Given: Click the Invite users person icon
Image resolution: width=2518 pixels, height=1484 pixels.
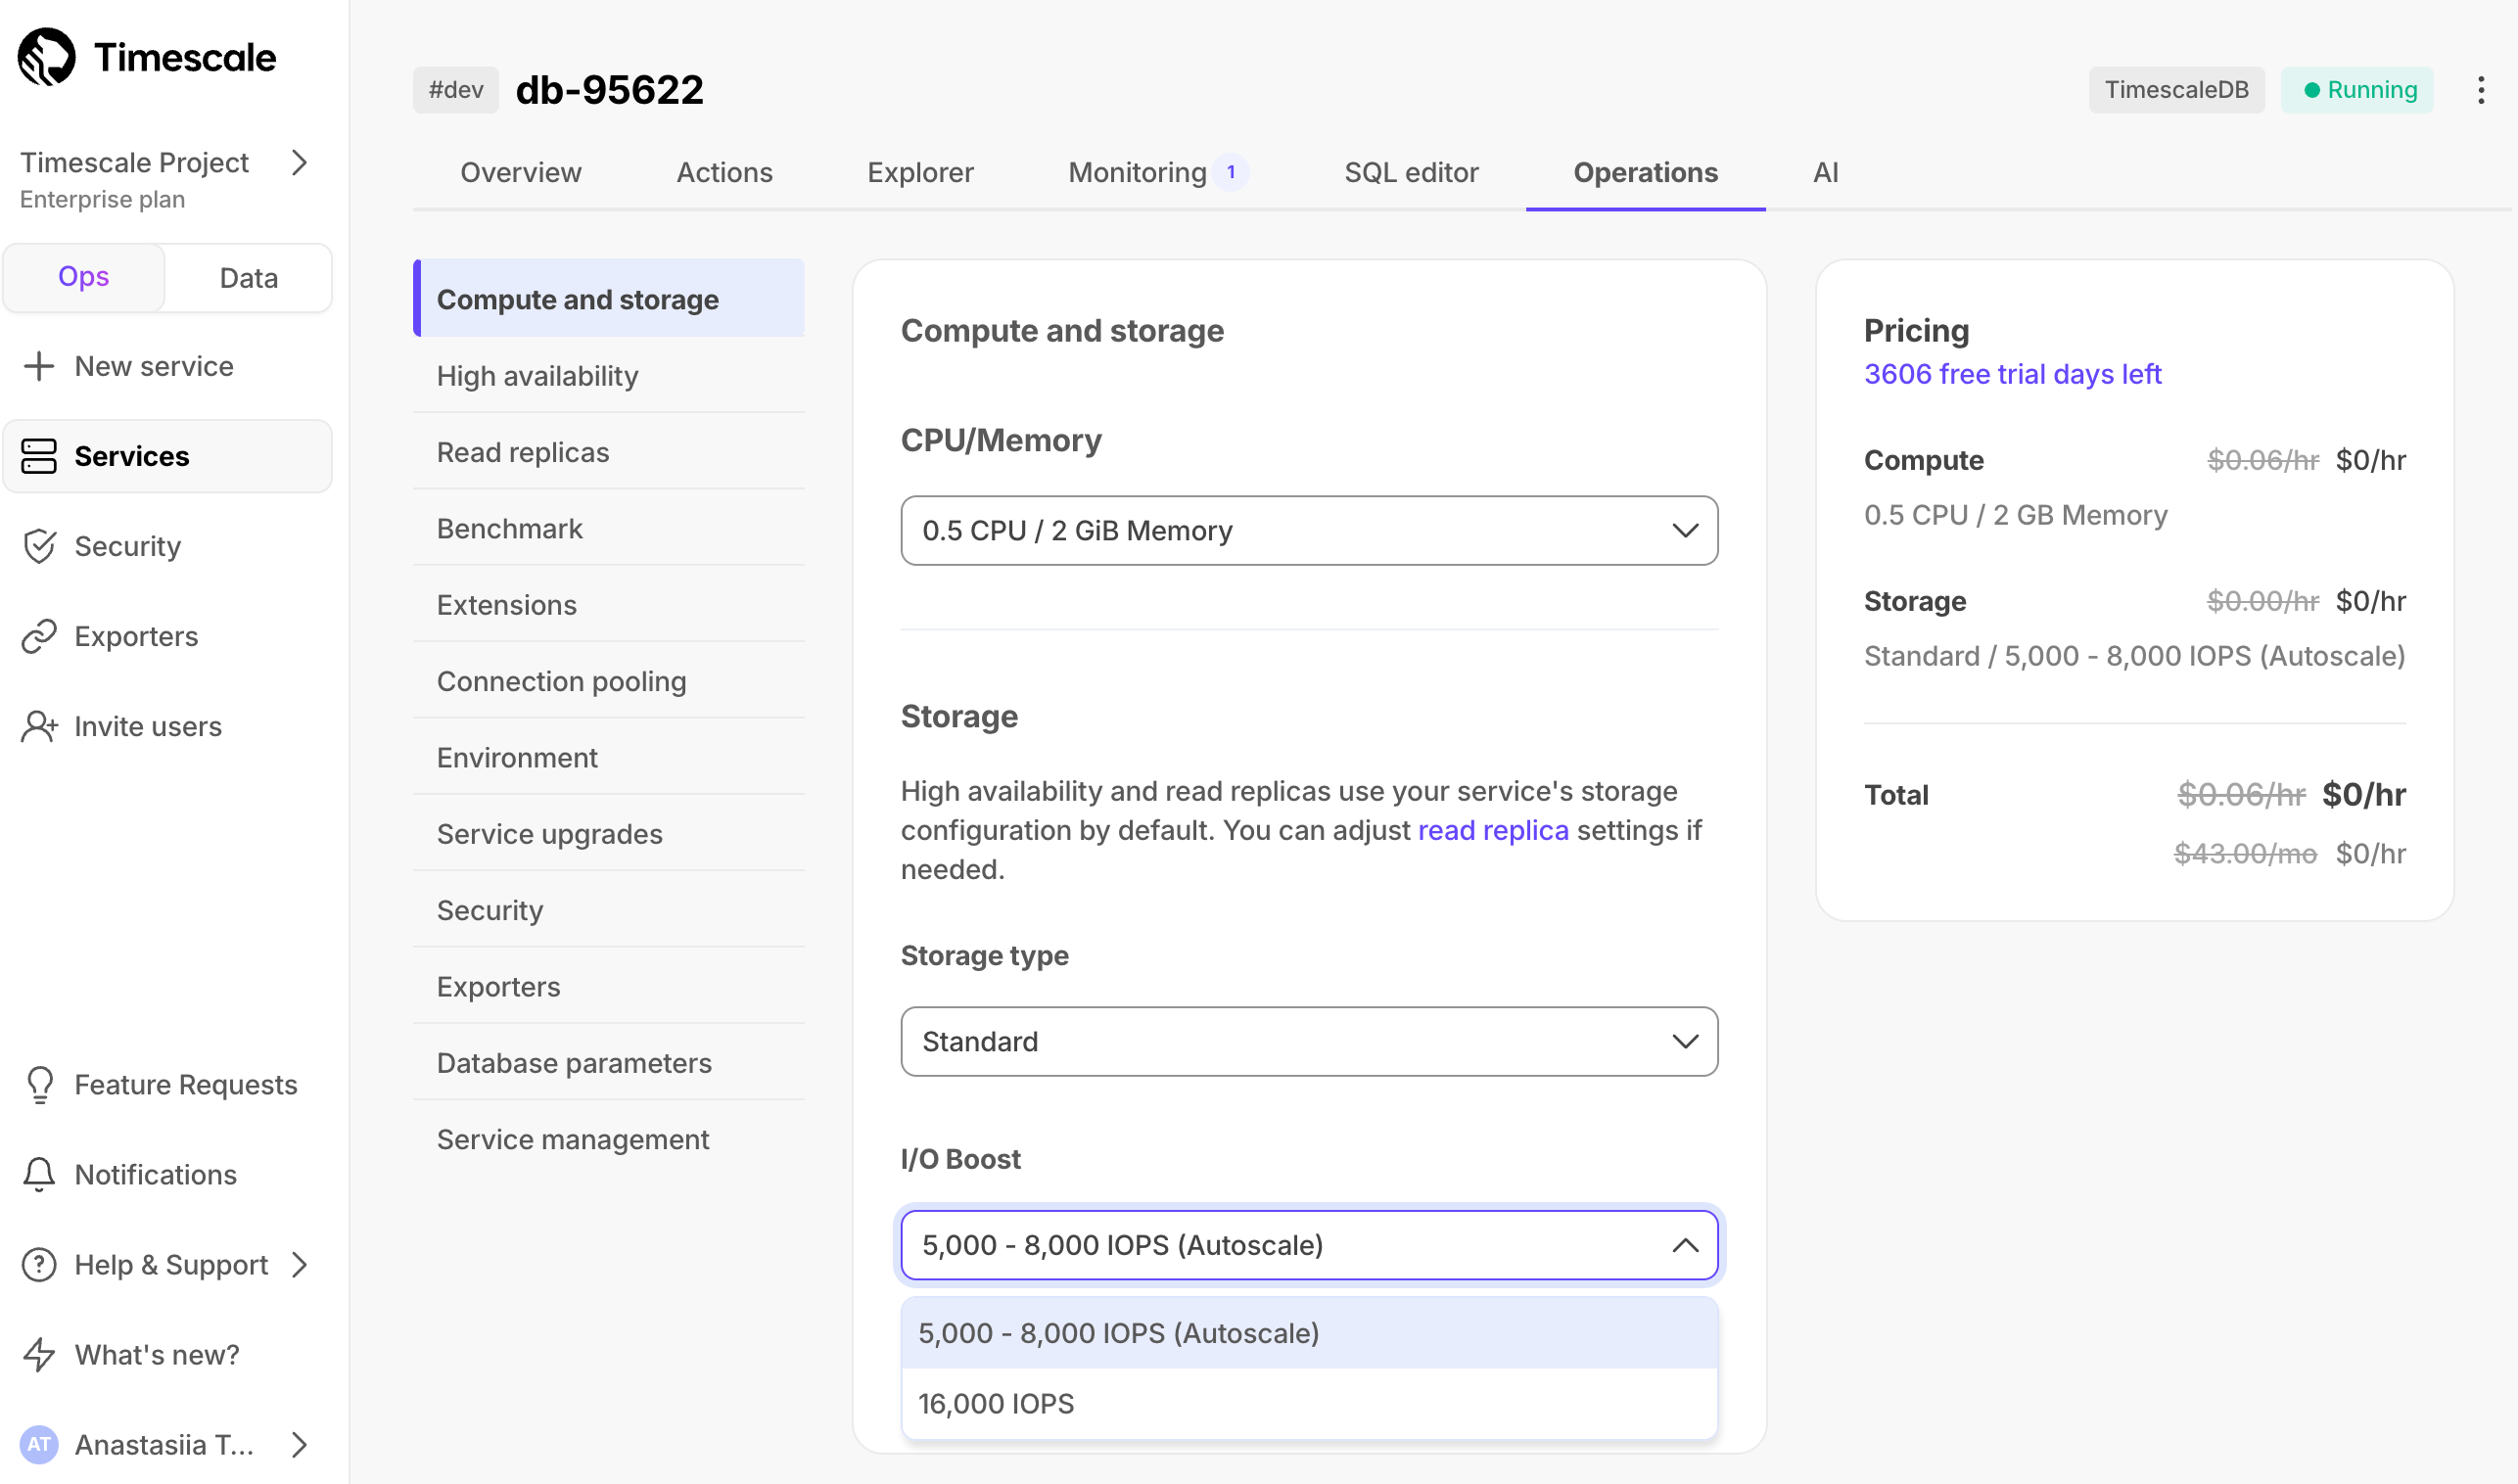Looking at the screenshot, I should pos(39,726).
